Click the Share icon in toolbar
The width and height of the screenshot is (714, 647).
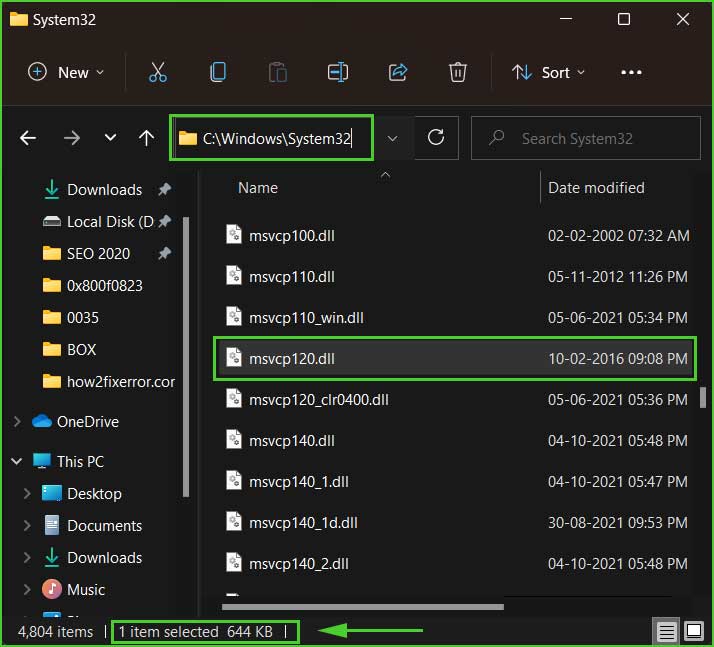tap(398, 72)
